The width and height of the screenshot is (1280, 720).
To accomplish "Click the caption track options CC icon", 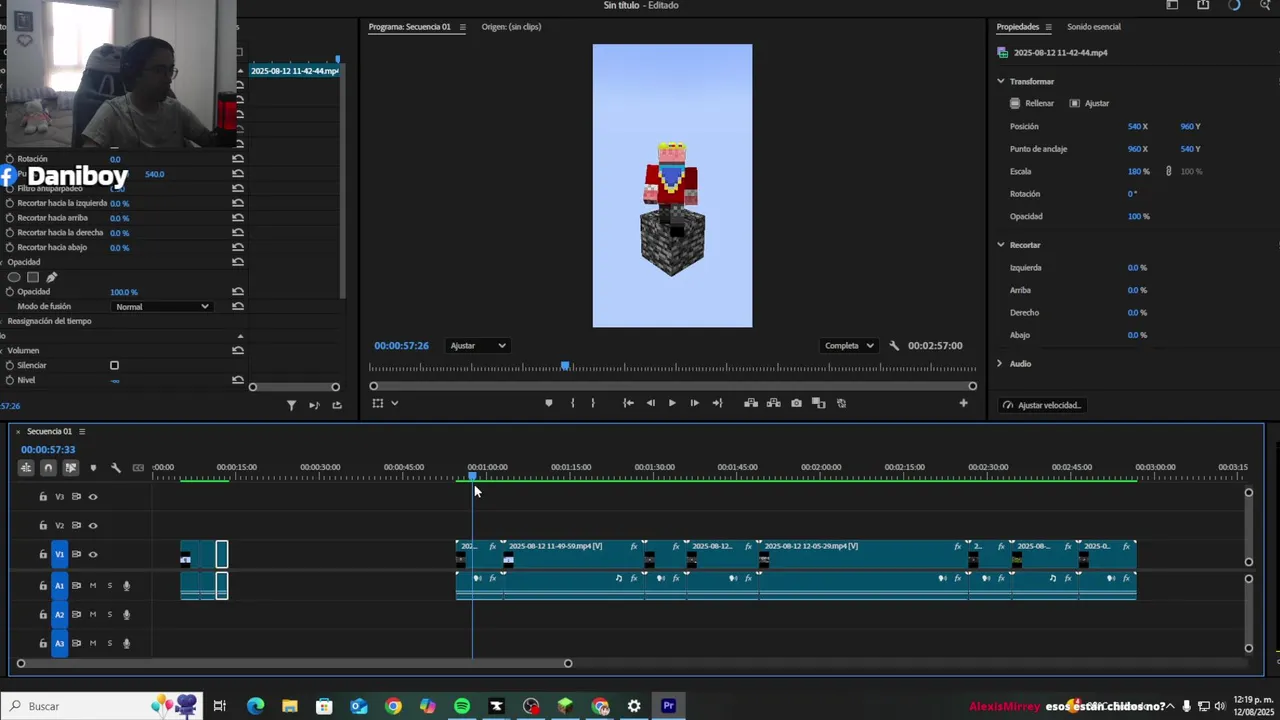I will pos(138,468).
